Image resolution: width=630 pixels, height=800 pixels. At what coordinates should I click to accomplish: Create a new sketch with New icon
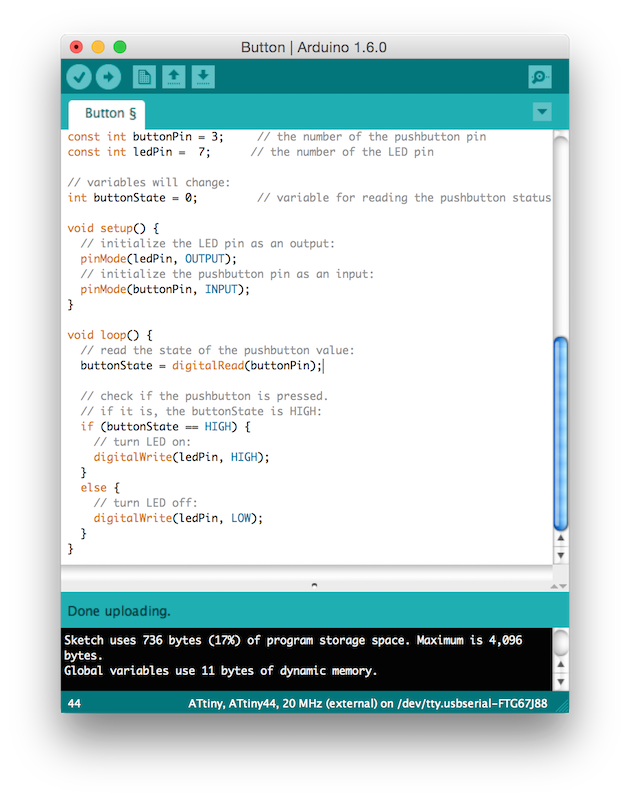[x=144, y=77]
